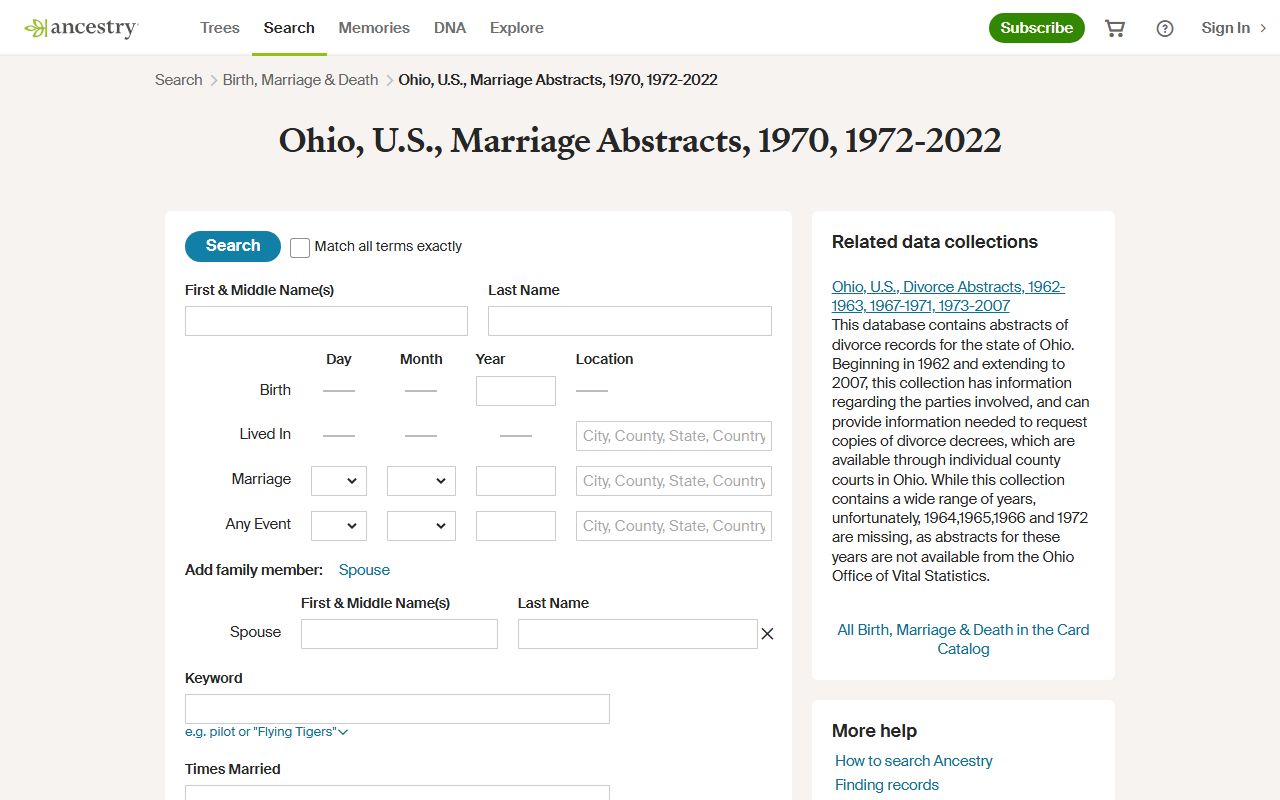The image size is (1280, 800).
Task: Focus the Spouse first name field
Action: pos(399,634)
